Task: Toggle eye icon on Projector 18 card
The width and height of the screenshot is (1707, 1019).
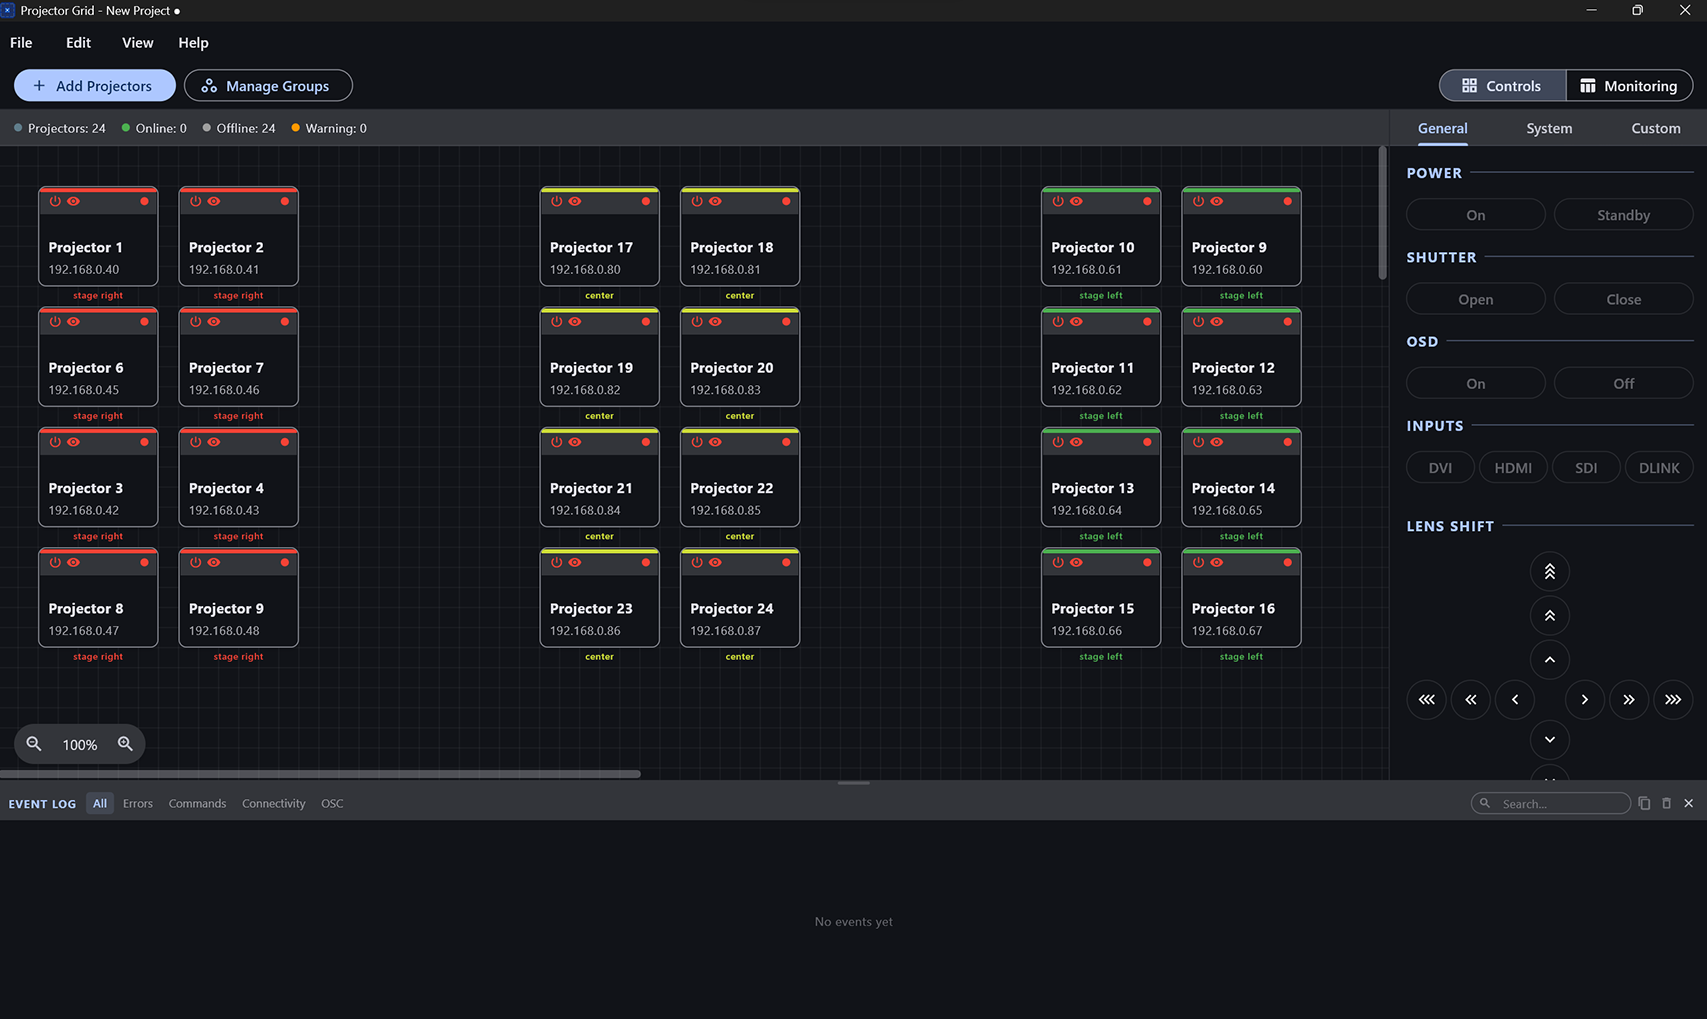Action: pyautogui.click(x=715, y=201)
